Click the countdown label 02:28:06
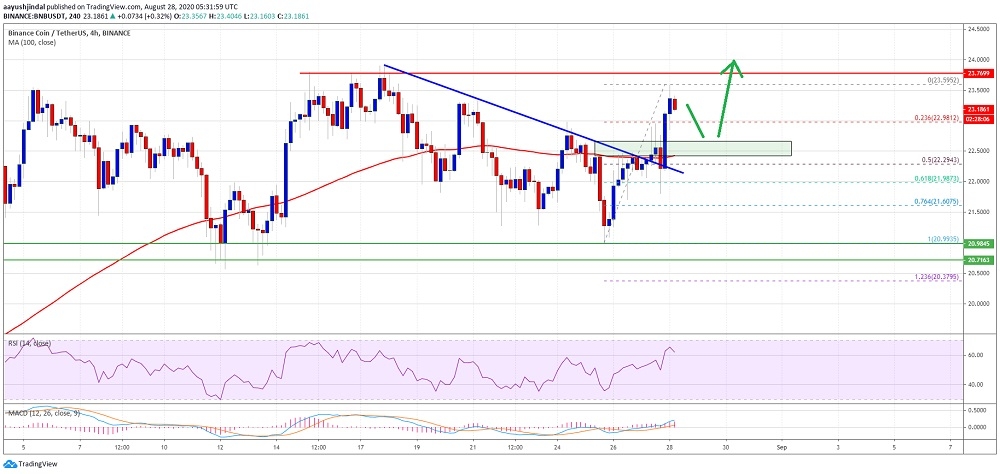 pos(980,117)
